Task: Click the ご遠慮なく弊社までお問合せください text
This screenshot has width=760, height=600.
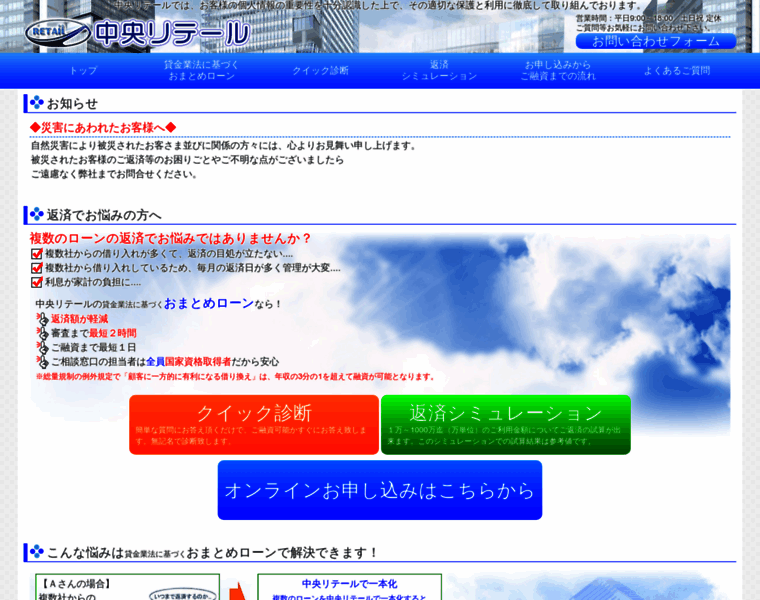Action: (114, 174)
